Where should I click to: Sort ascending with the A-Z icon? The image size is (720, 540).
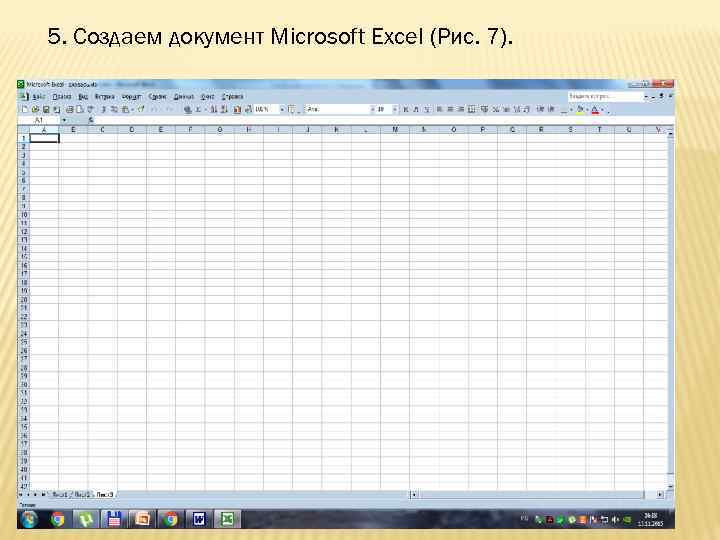tap(214, 109)
